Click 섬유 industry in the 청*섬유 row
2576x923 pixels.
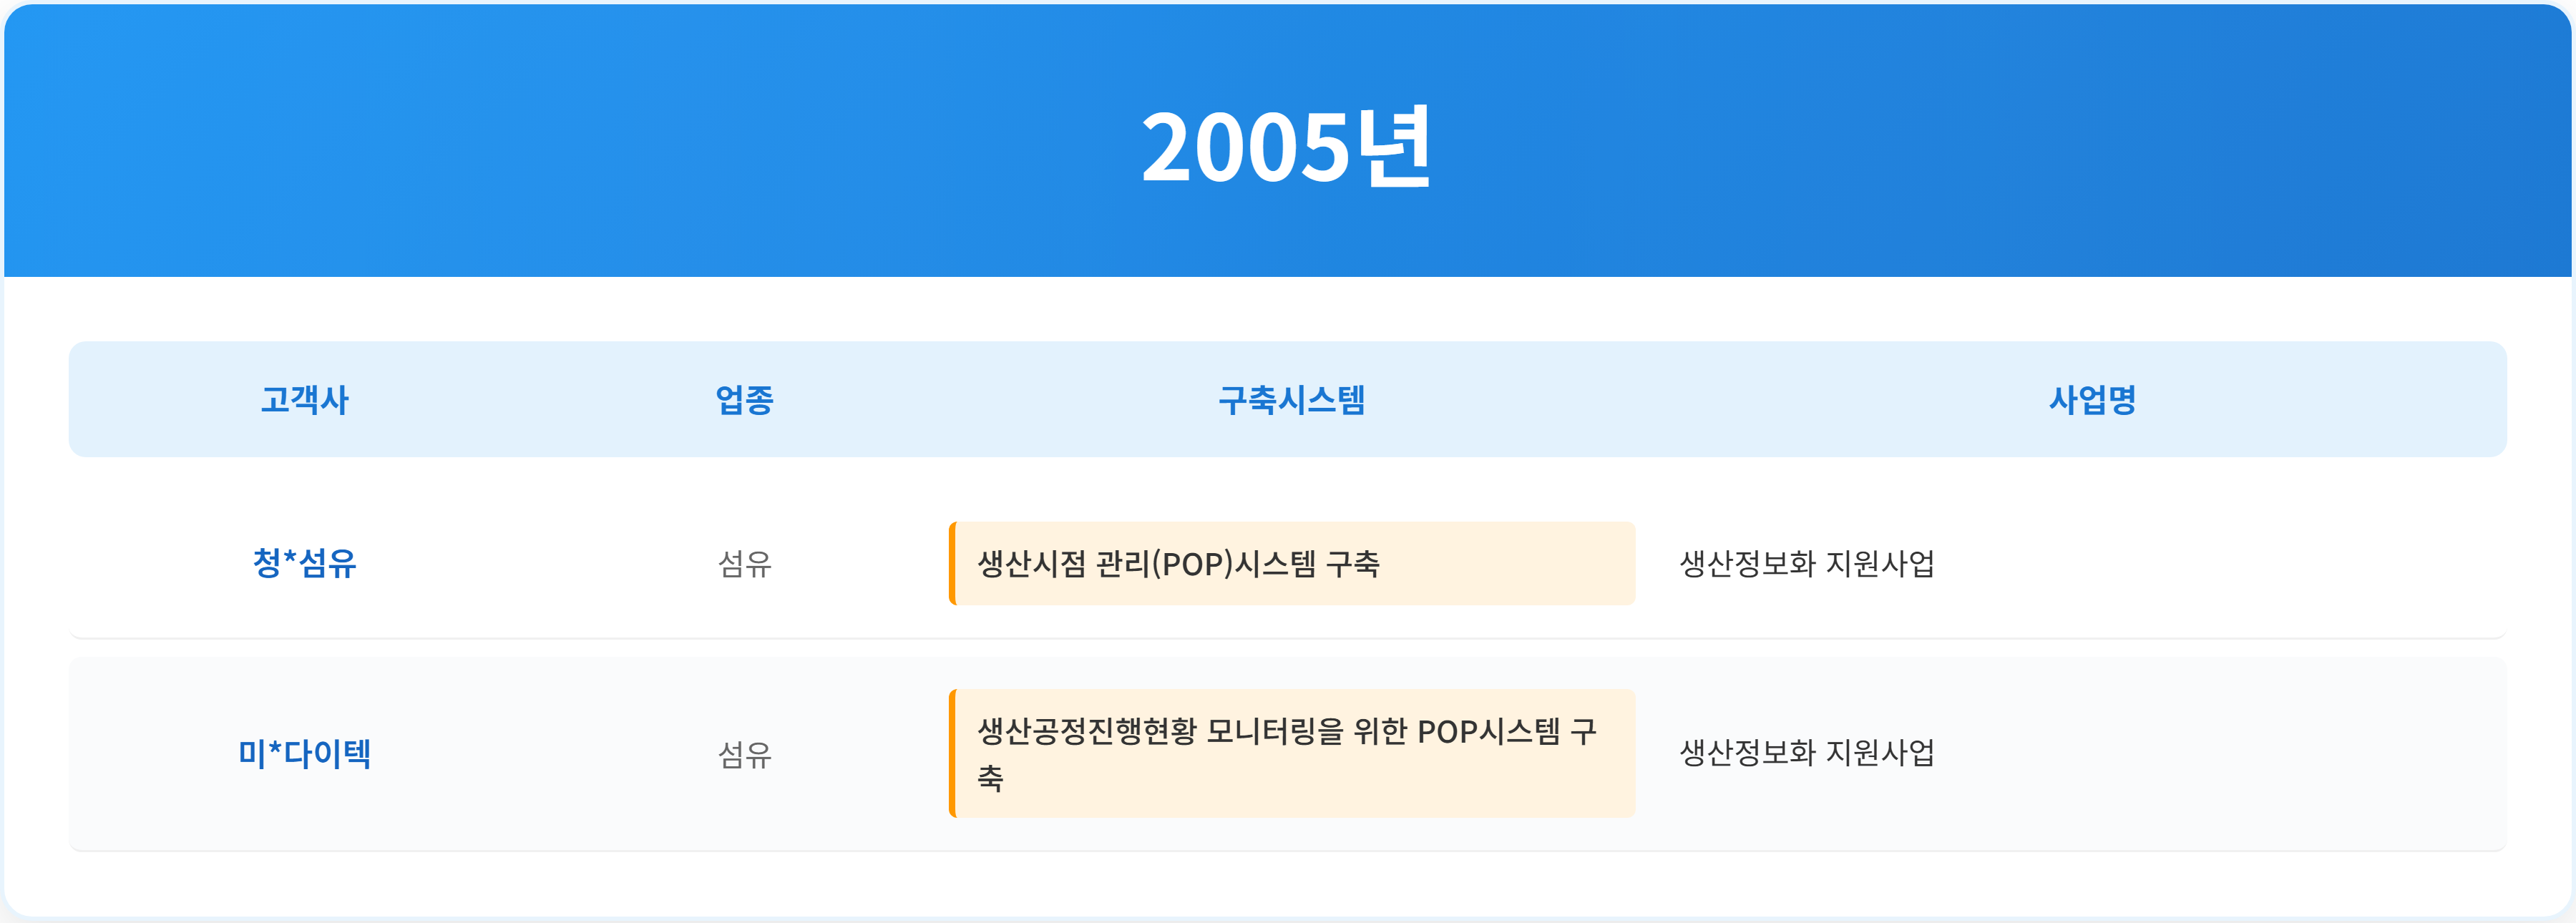point(744,564)
